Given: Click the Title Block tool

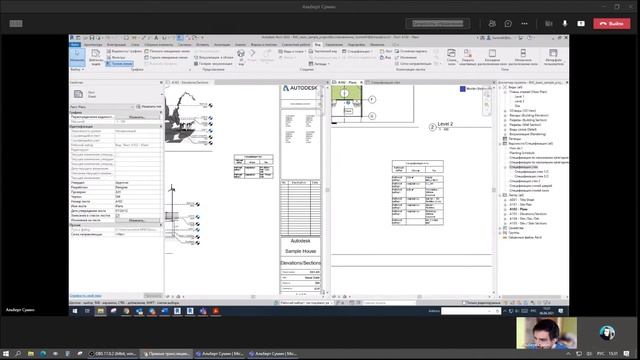Looking at the screenshot, I should click(411, 51).
